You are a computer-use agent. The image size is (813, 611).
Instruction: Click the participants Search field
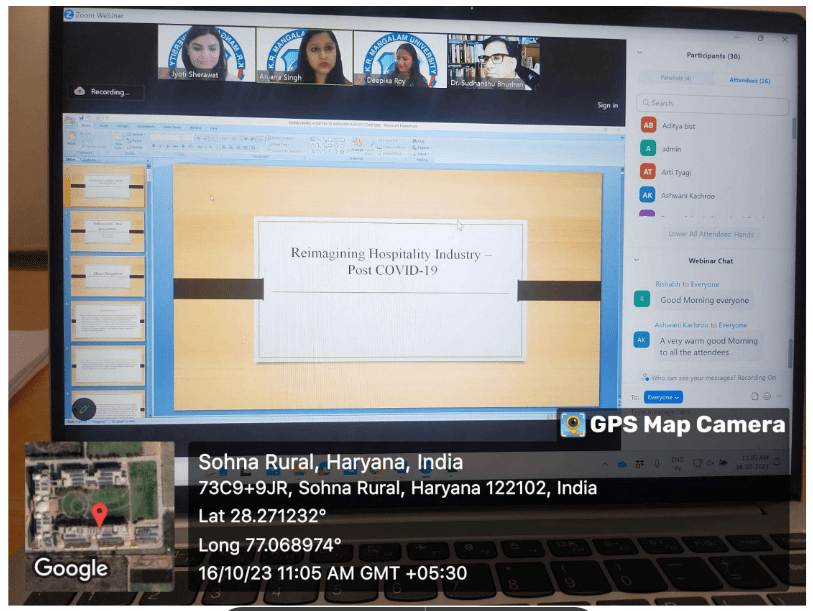(x=714, y=103)
